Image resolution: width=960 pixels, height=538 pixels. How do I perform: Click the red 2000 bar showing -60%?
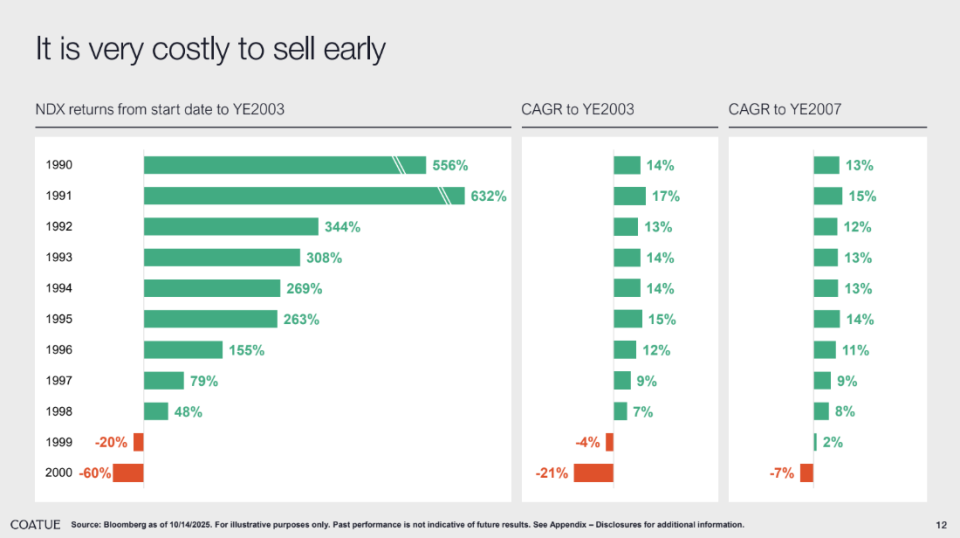point(128,473)
